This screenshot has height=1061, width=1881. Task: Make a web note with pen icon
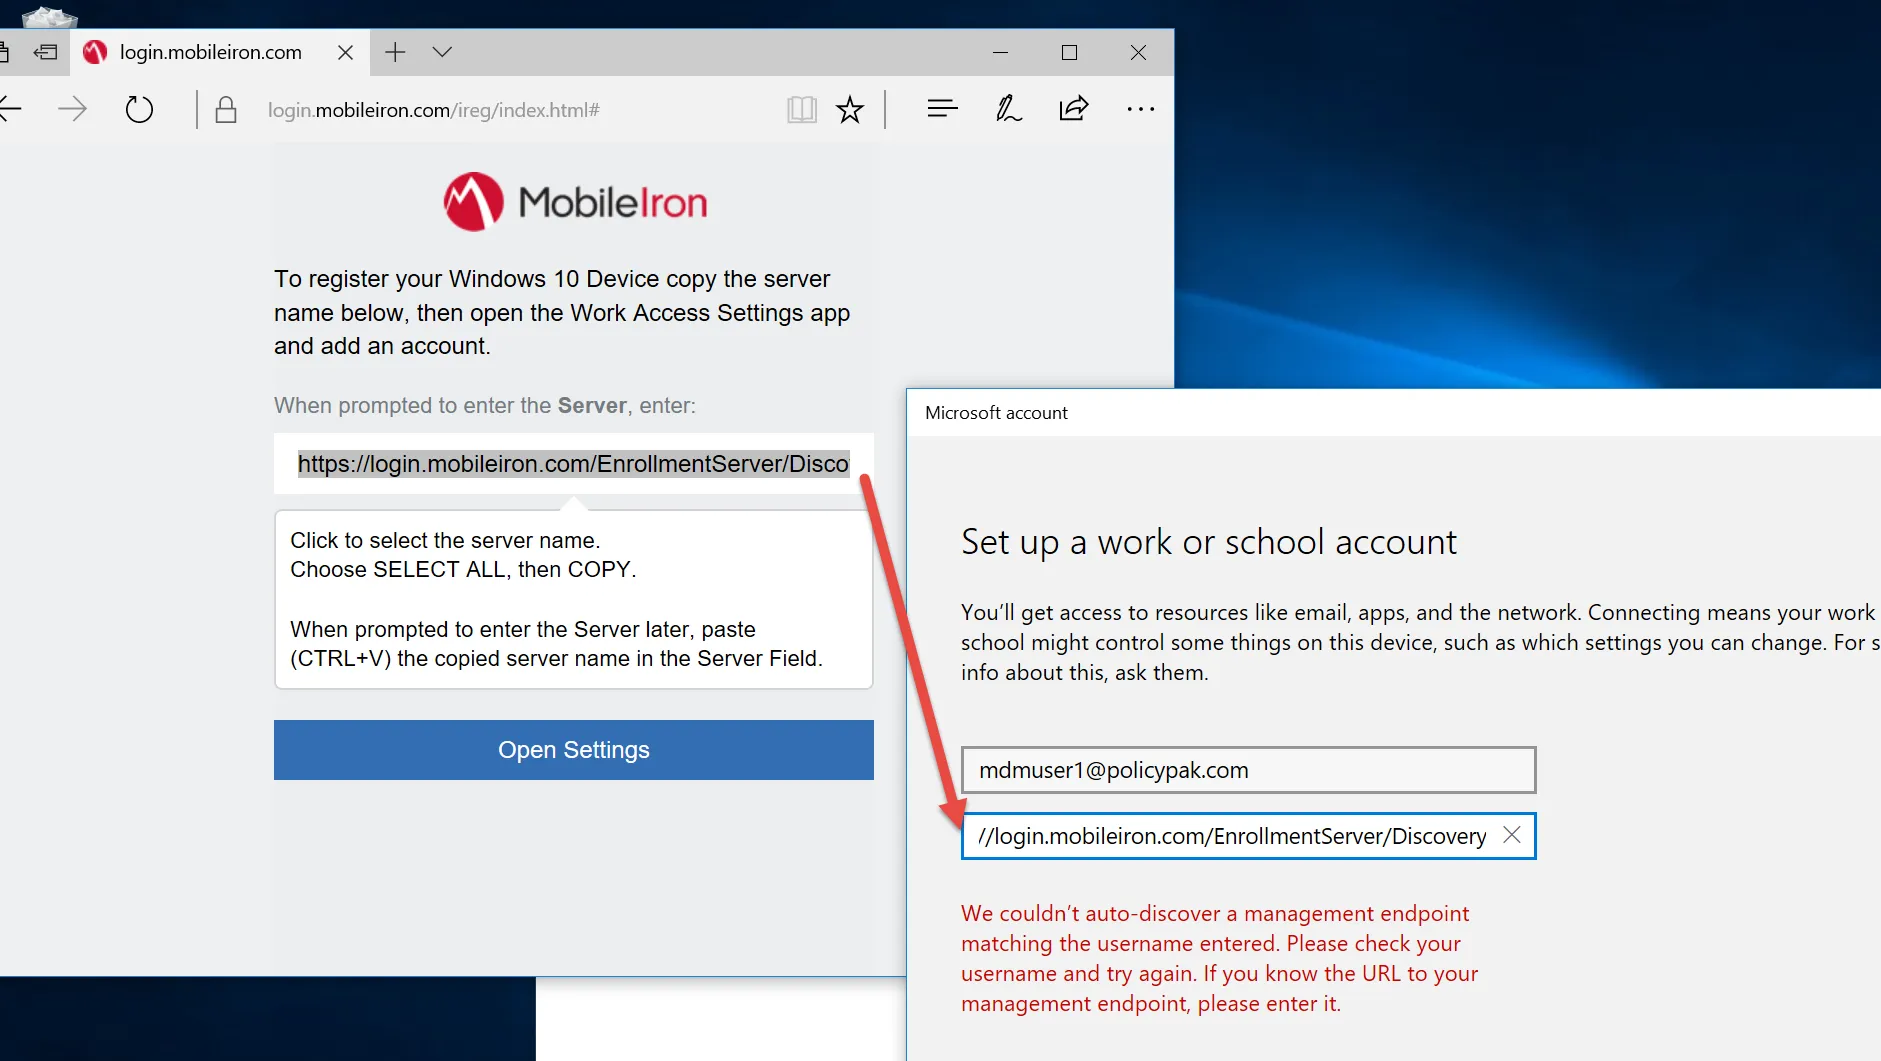coord(1008,108)
